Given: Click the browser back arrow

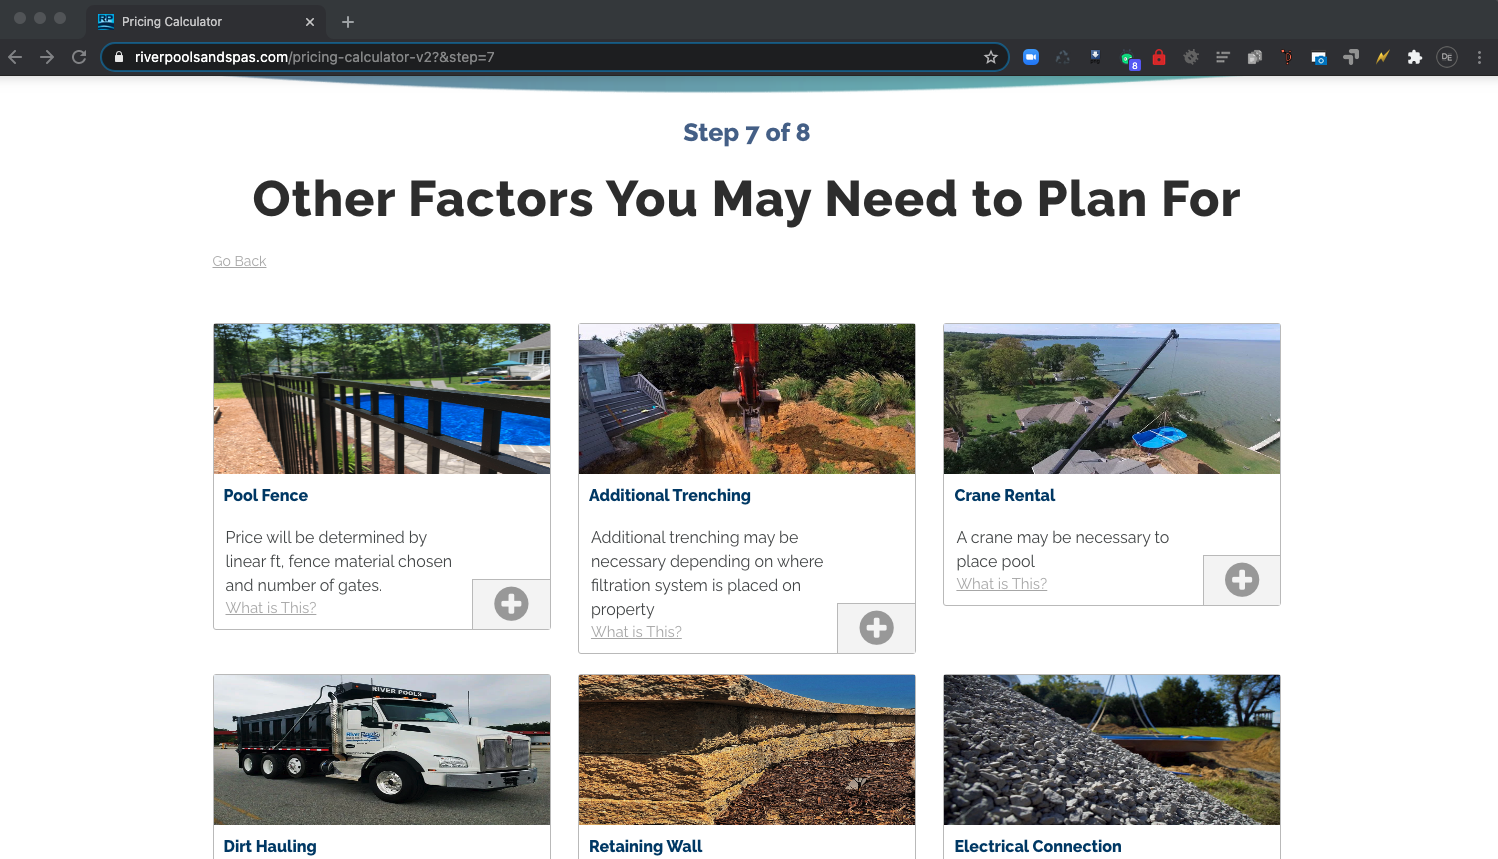Looking at the screenshot, I should click(15, 57).
